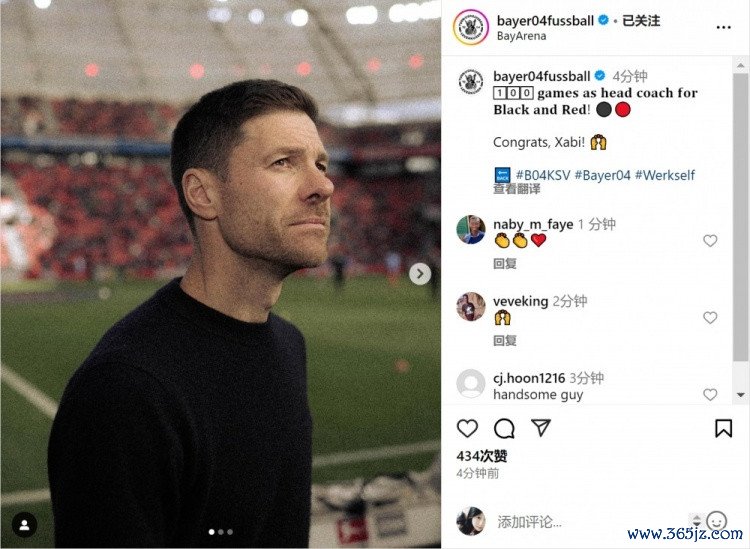Open bayer04fussball profile avatar in header

point(471,27)
